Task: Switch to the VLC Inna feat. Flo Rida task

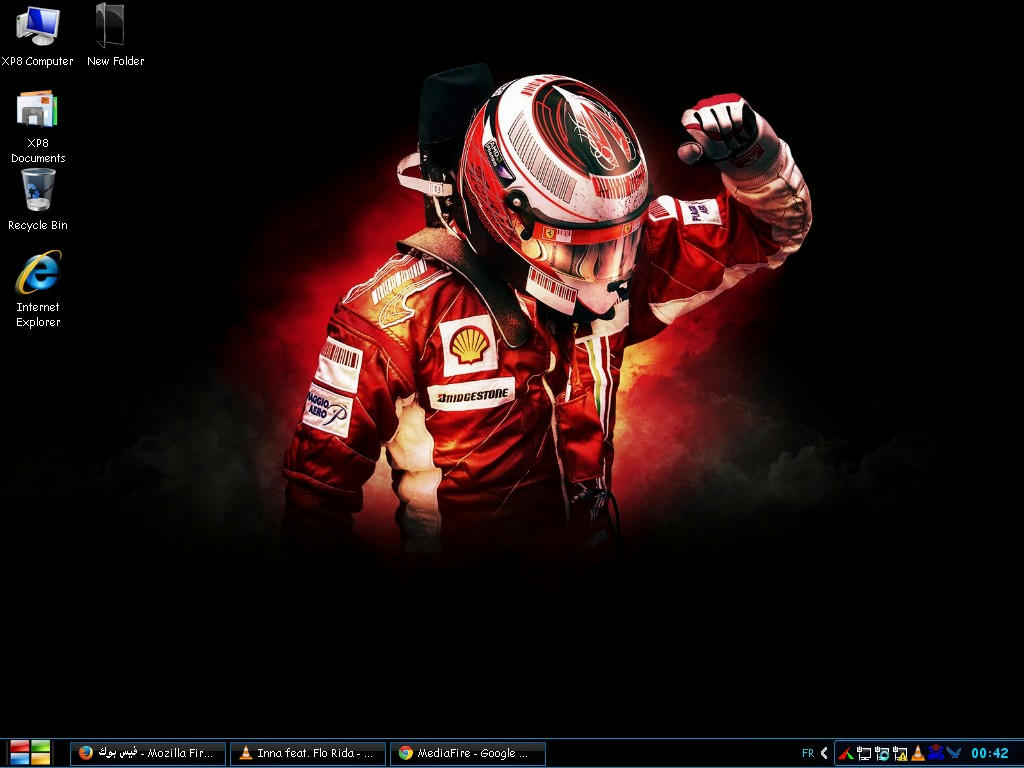Action: (308, 753)
